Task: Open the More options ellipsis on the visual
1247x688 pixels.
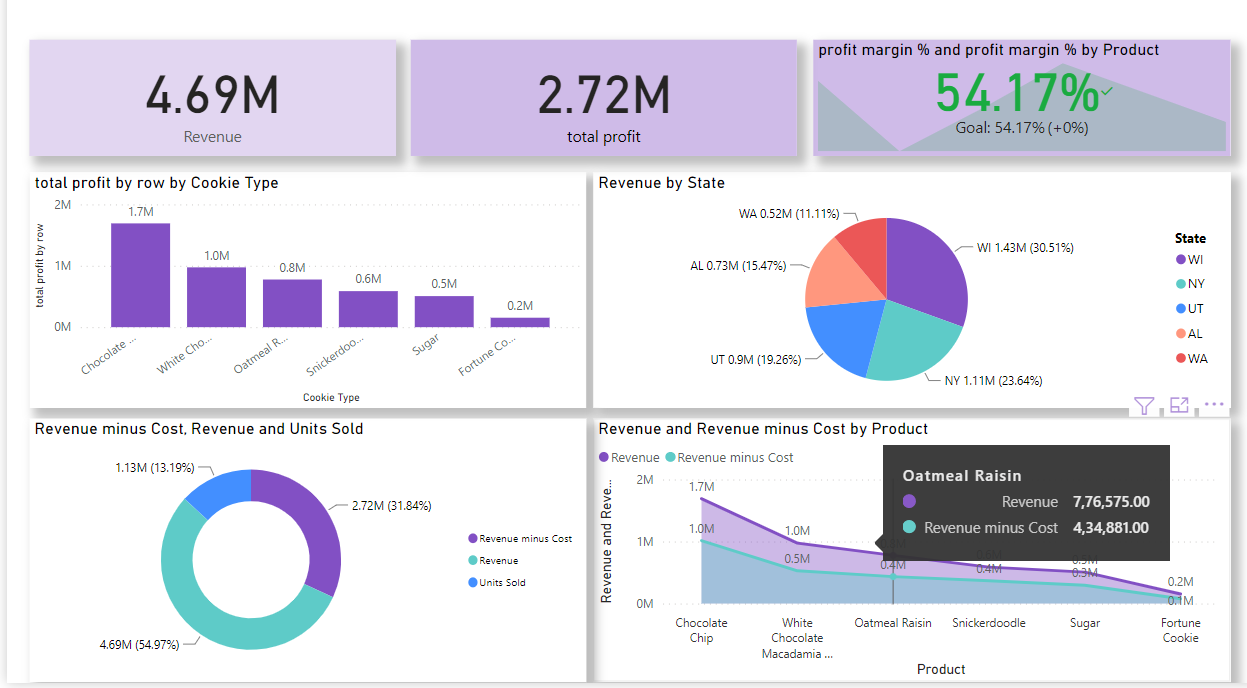Action: click(1214, 405)
